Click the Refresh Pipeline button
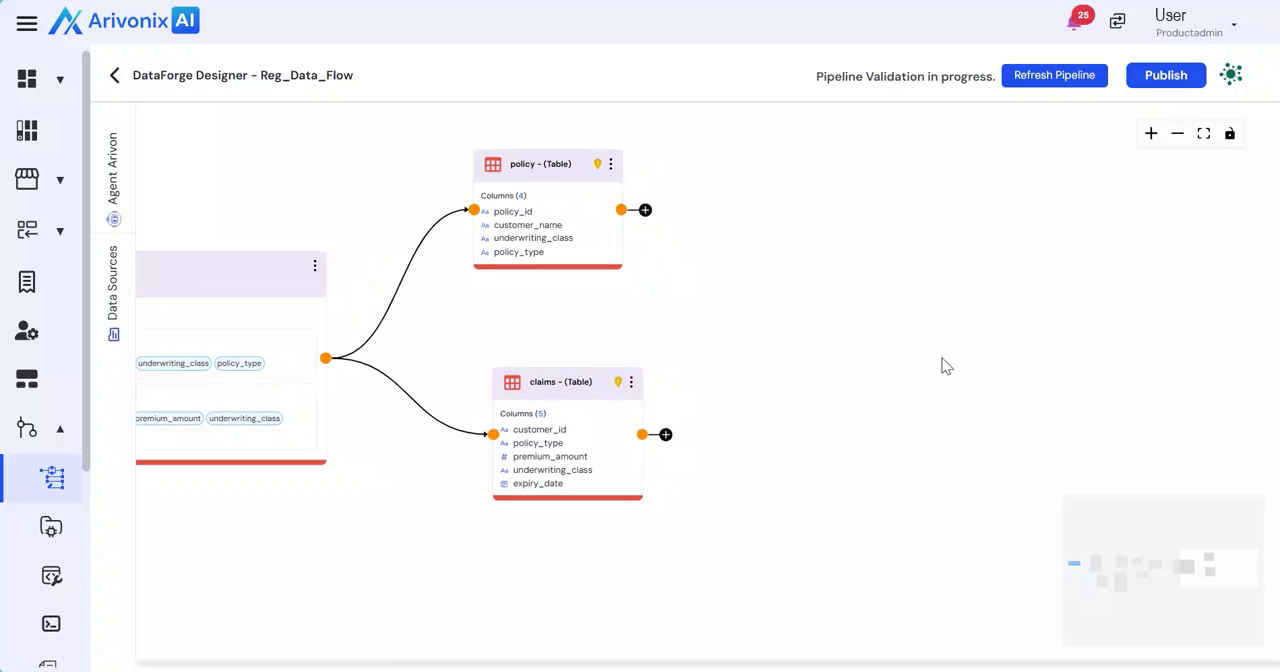Viewport: 1280px width, 672px height. 1054,75
